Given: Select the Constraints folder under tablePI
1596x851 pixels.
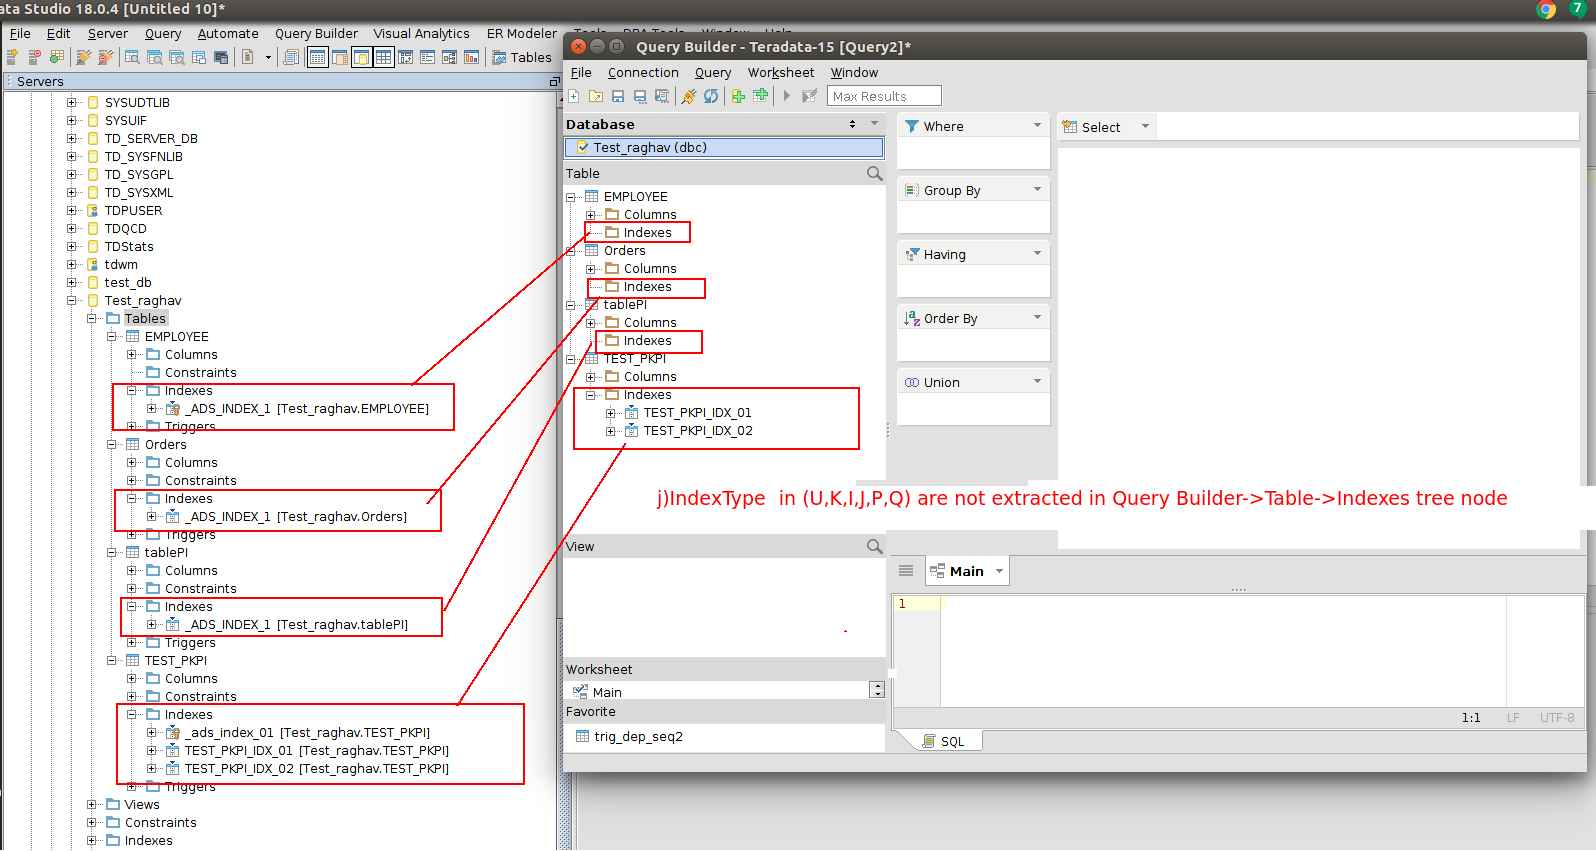Looking at the screenshot, I should [201, 589].
